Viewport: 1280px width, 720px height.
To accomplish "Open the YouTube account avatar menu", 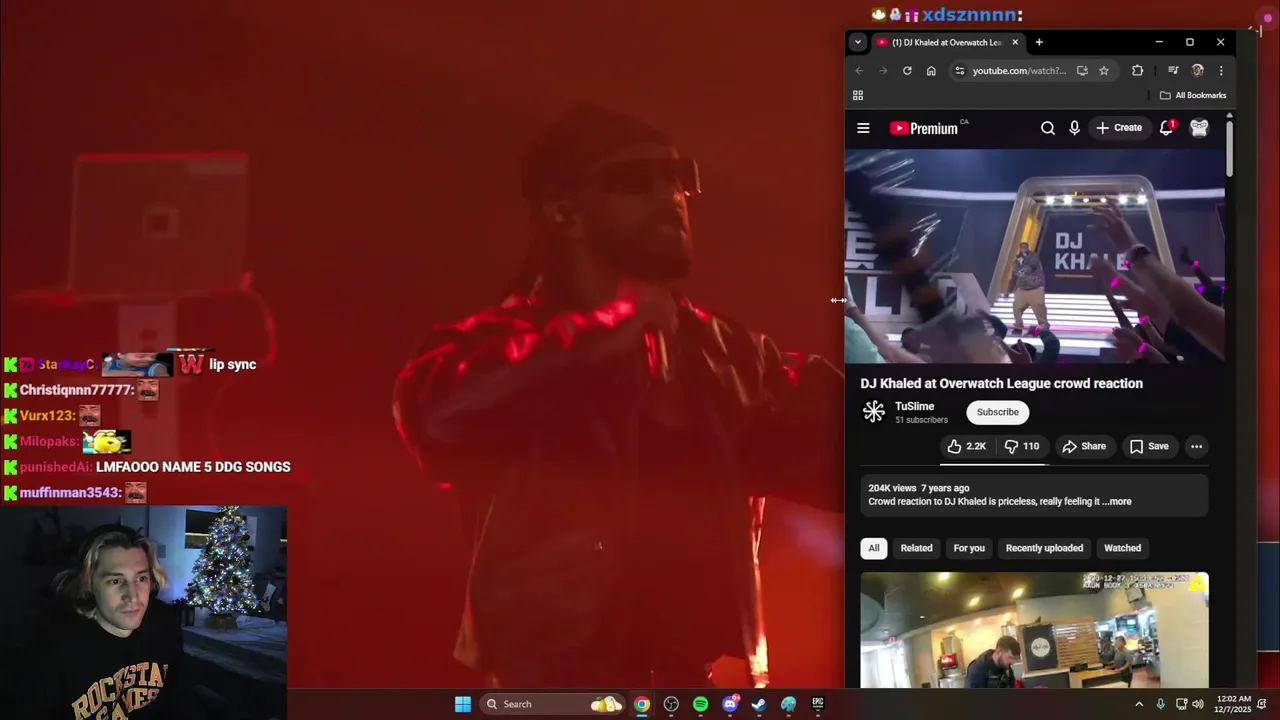I will click(1199, 128).
